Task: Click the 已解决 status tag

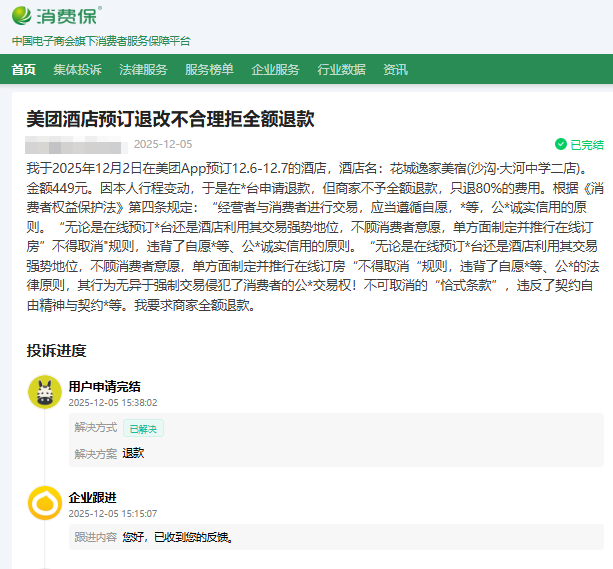Action: (x=143, y=428)
